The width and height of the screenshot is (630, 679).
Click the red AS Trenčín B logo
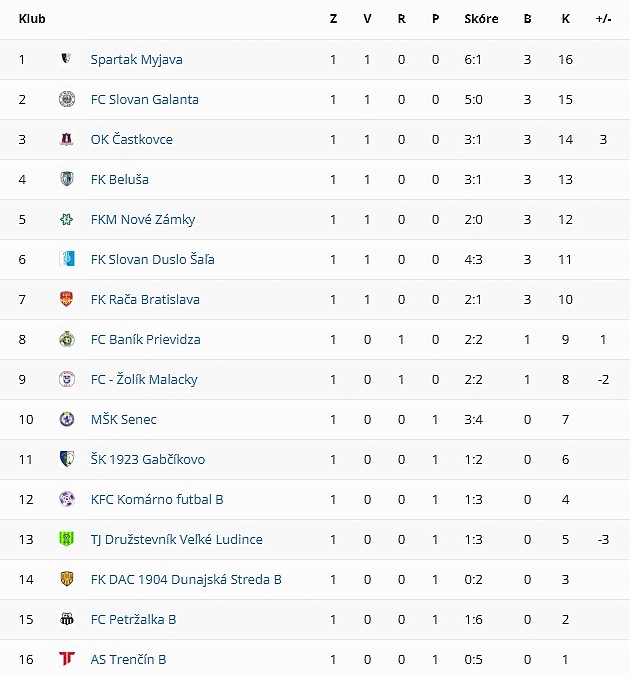coord(66,659)
